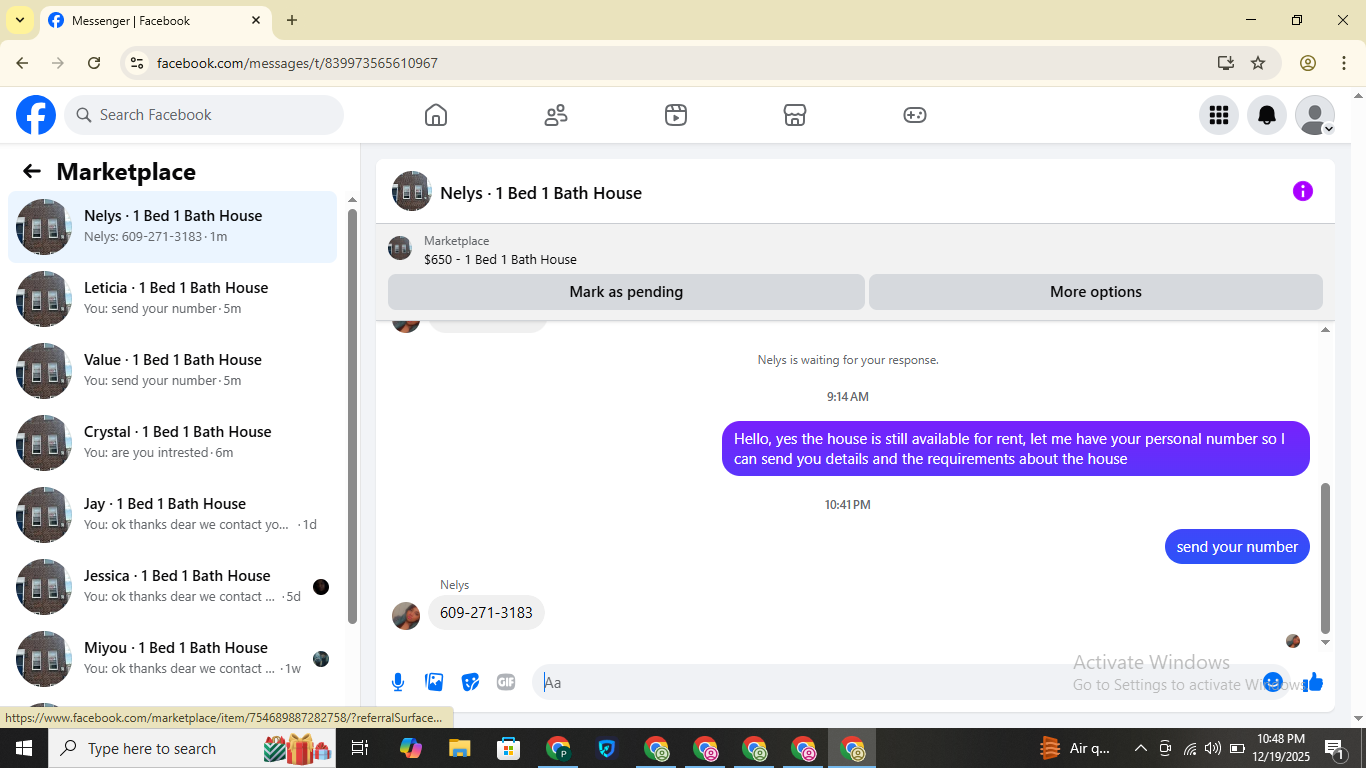Open the Friends icon in top navigation

(556, 115)
